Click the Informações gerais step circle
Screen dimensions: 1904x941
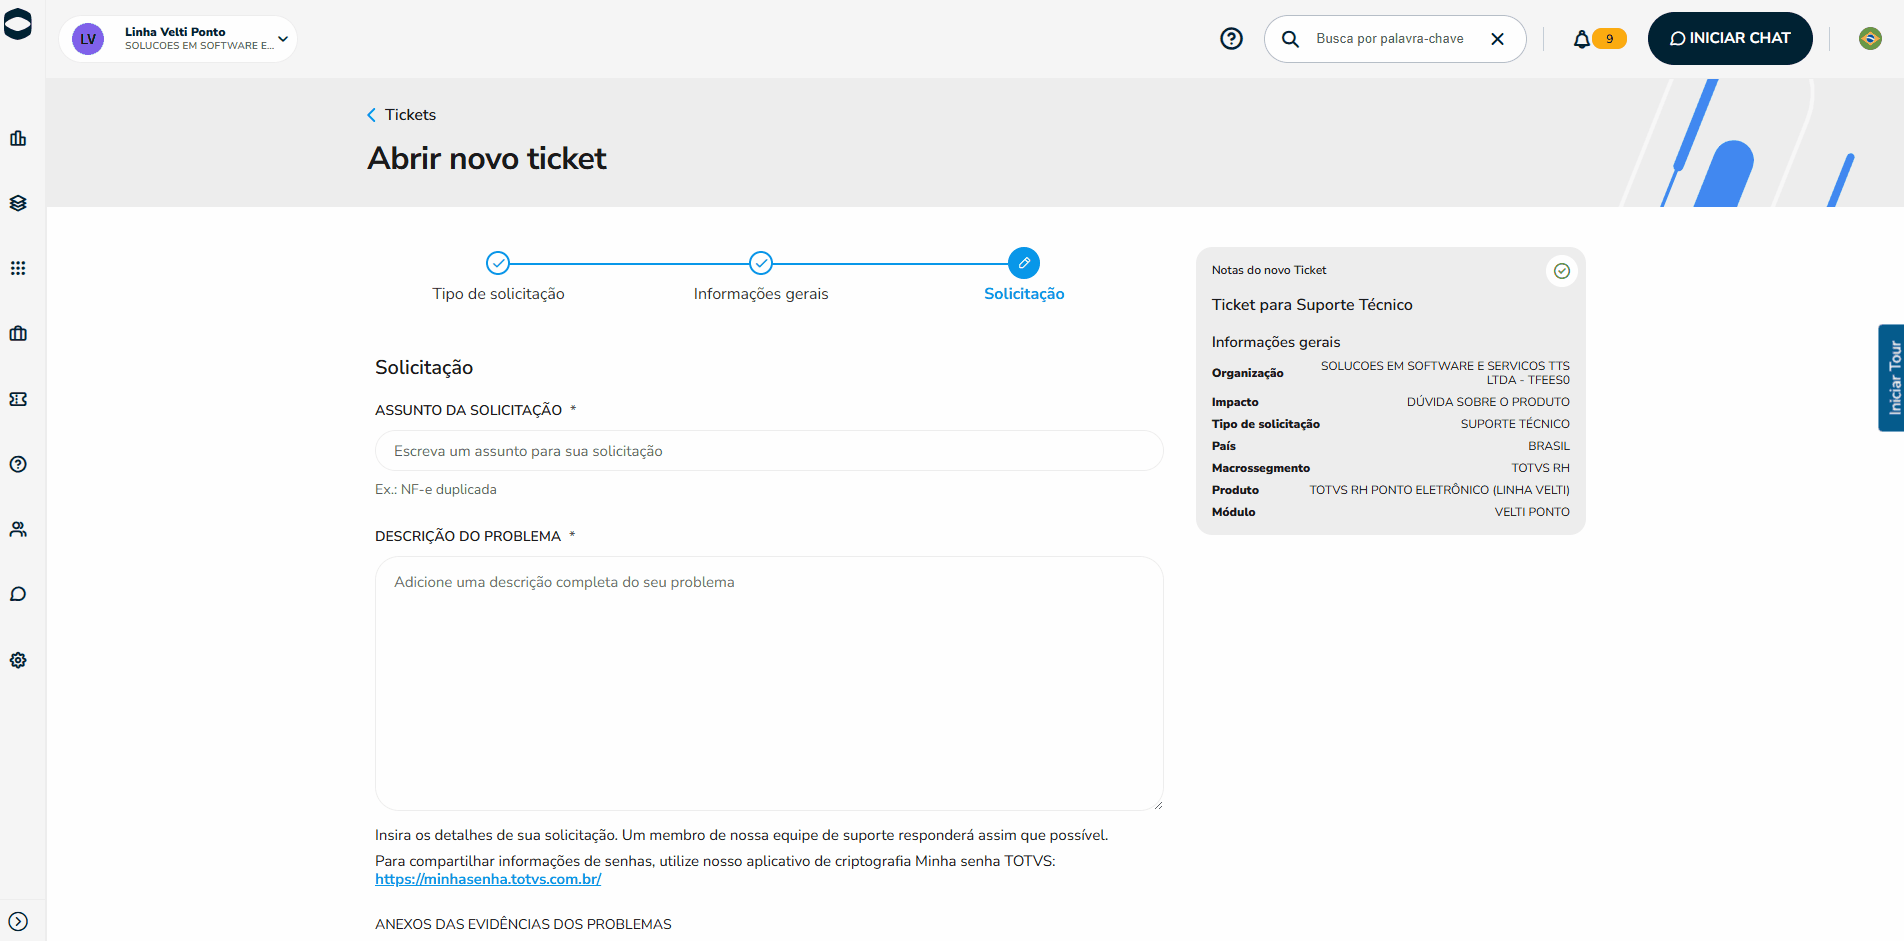click(761, 263)
